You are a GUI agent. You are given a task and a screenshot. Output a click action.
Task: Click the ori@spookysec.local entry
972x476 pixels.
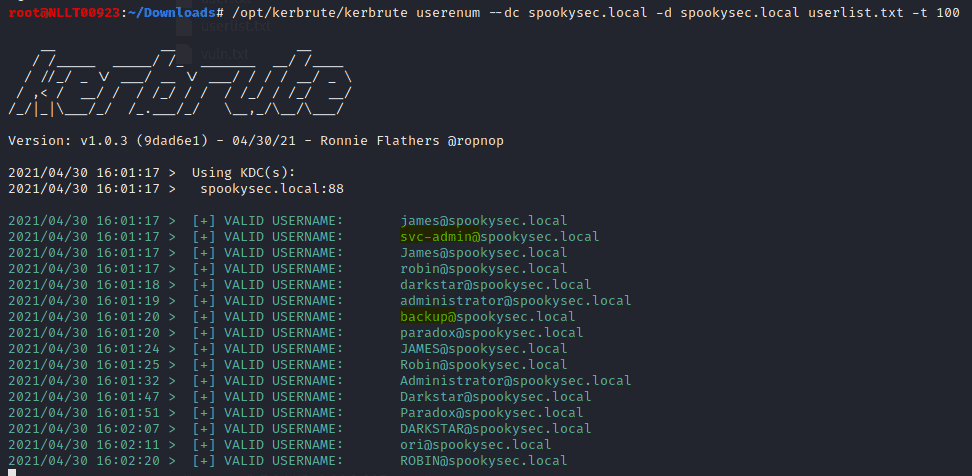point(475,445)
